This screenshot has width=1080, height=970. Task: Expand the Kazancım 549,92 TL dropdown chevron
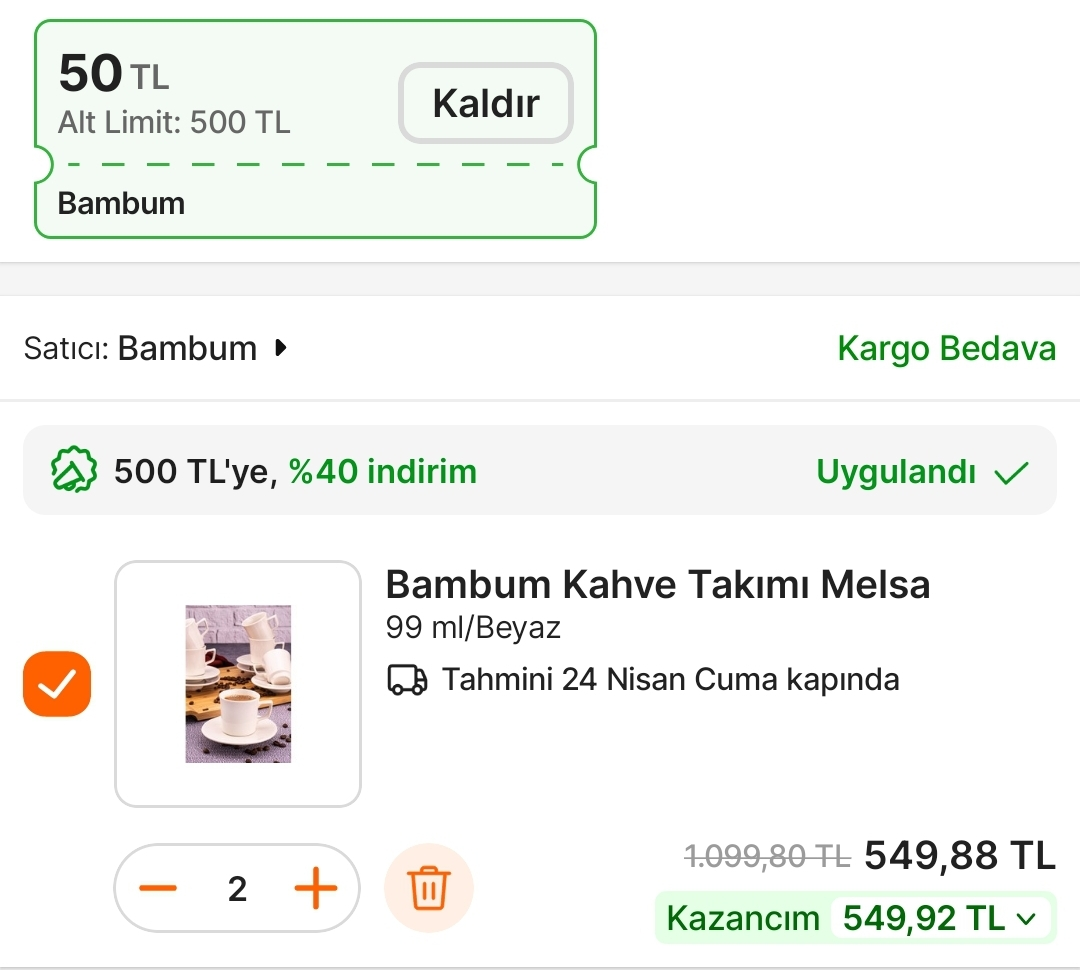[x=1026, y=918]
